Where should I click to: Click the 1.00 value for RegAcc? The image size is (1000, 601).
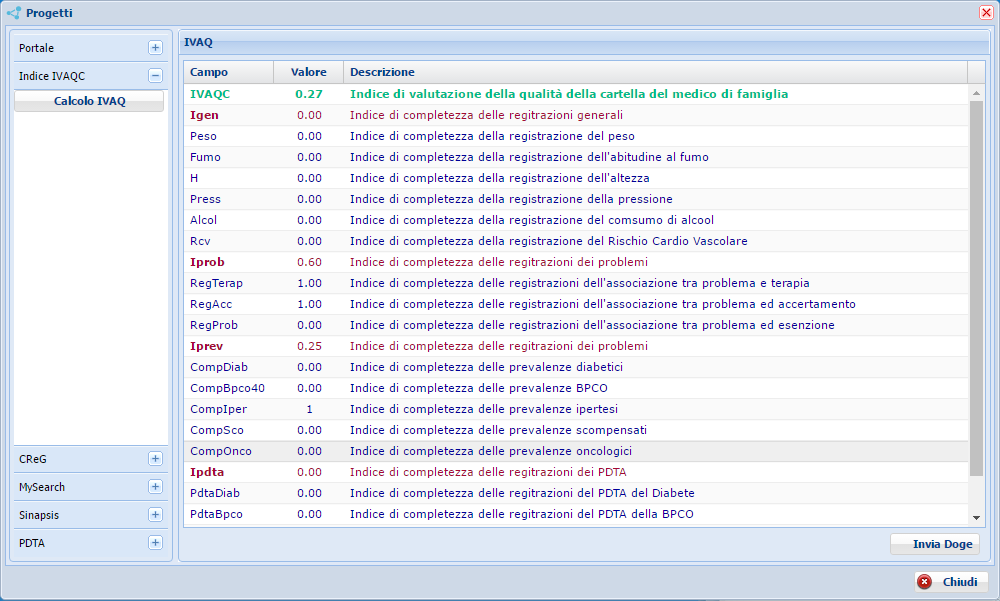coord(309,304)
